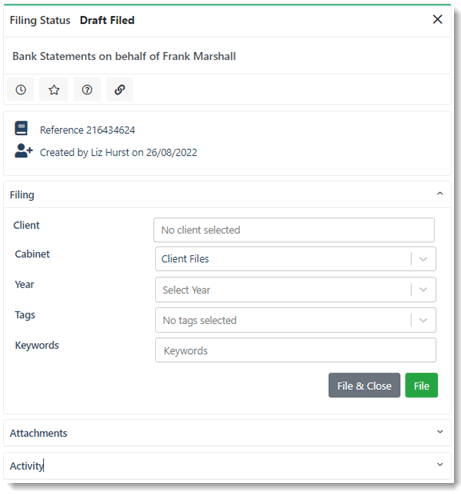Click the Client field with No client selected

click(x=294, y=230)
